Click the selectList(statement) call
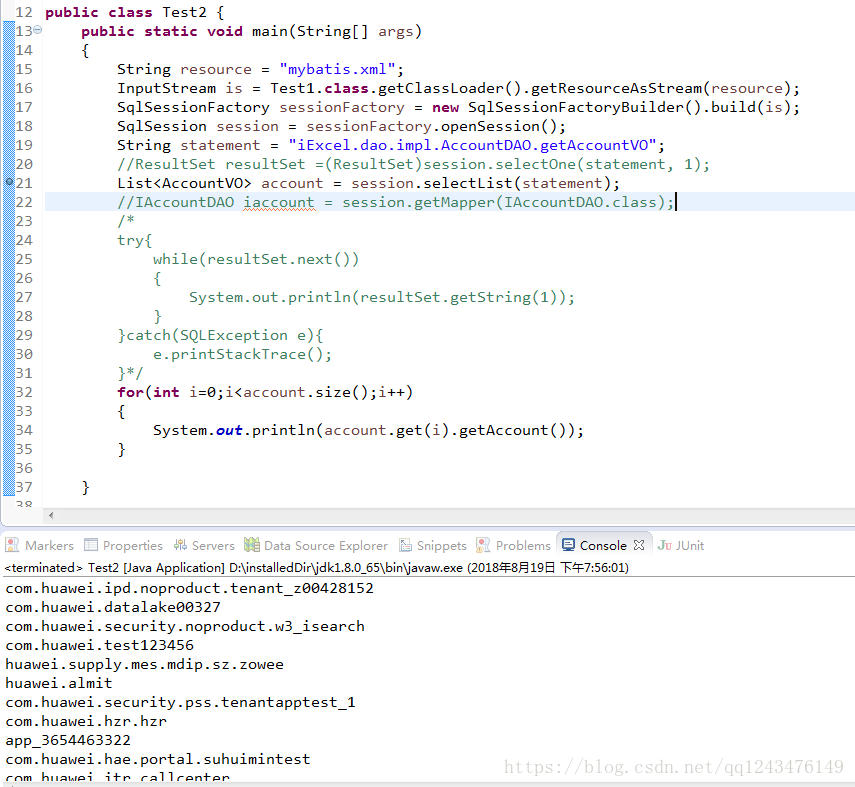Image resolution: width=855 pixels, height=787 pixels. 517,183
